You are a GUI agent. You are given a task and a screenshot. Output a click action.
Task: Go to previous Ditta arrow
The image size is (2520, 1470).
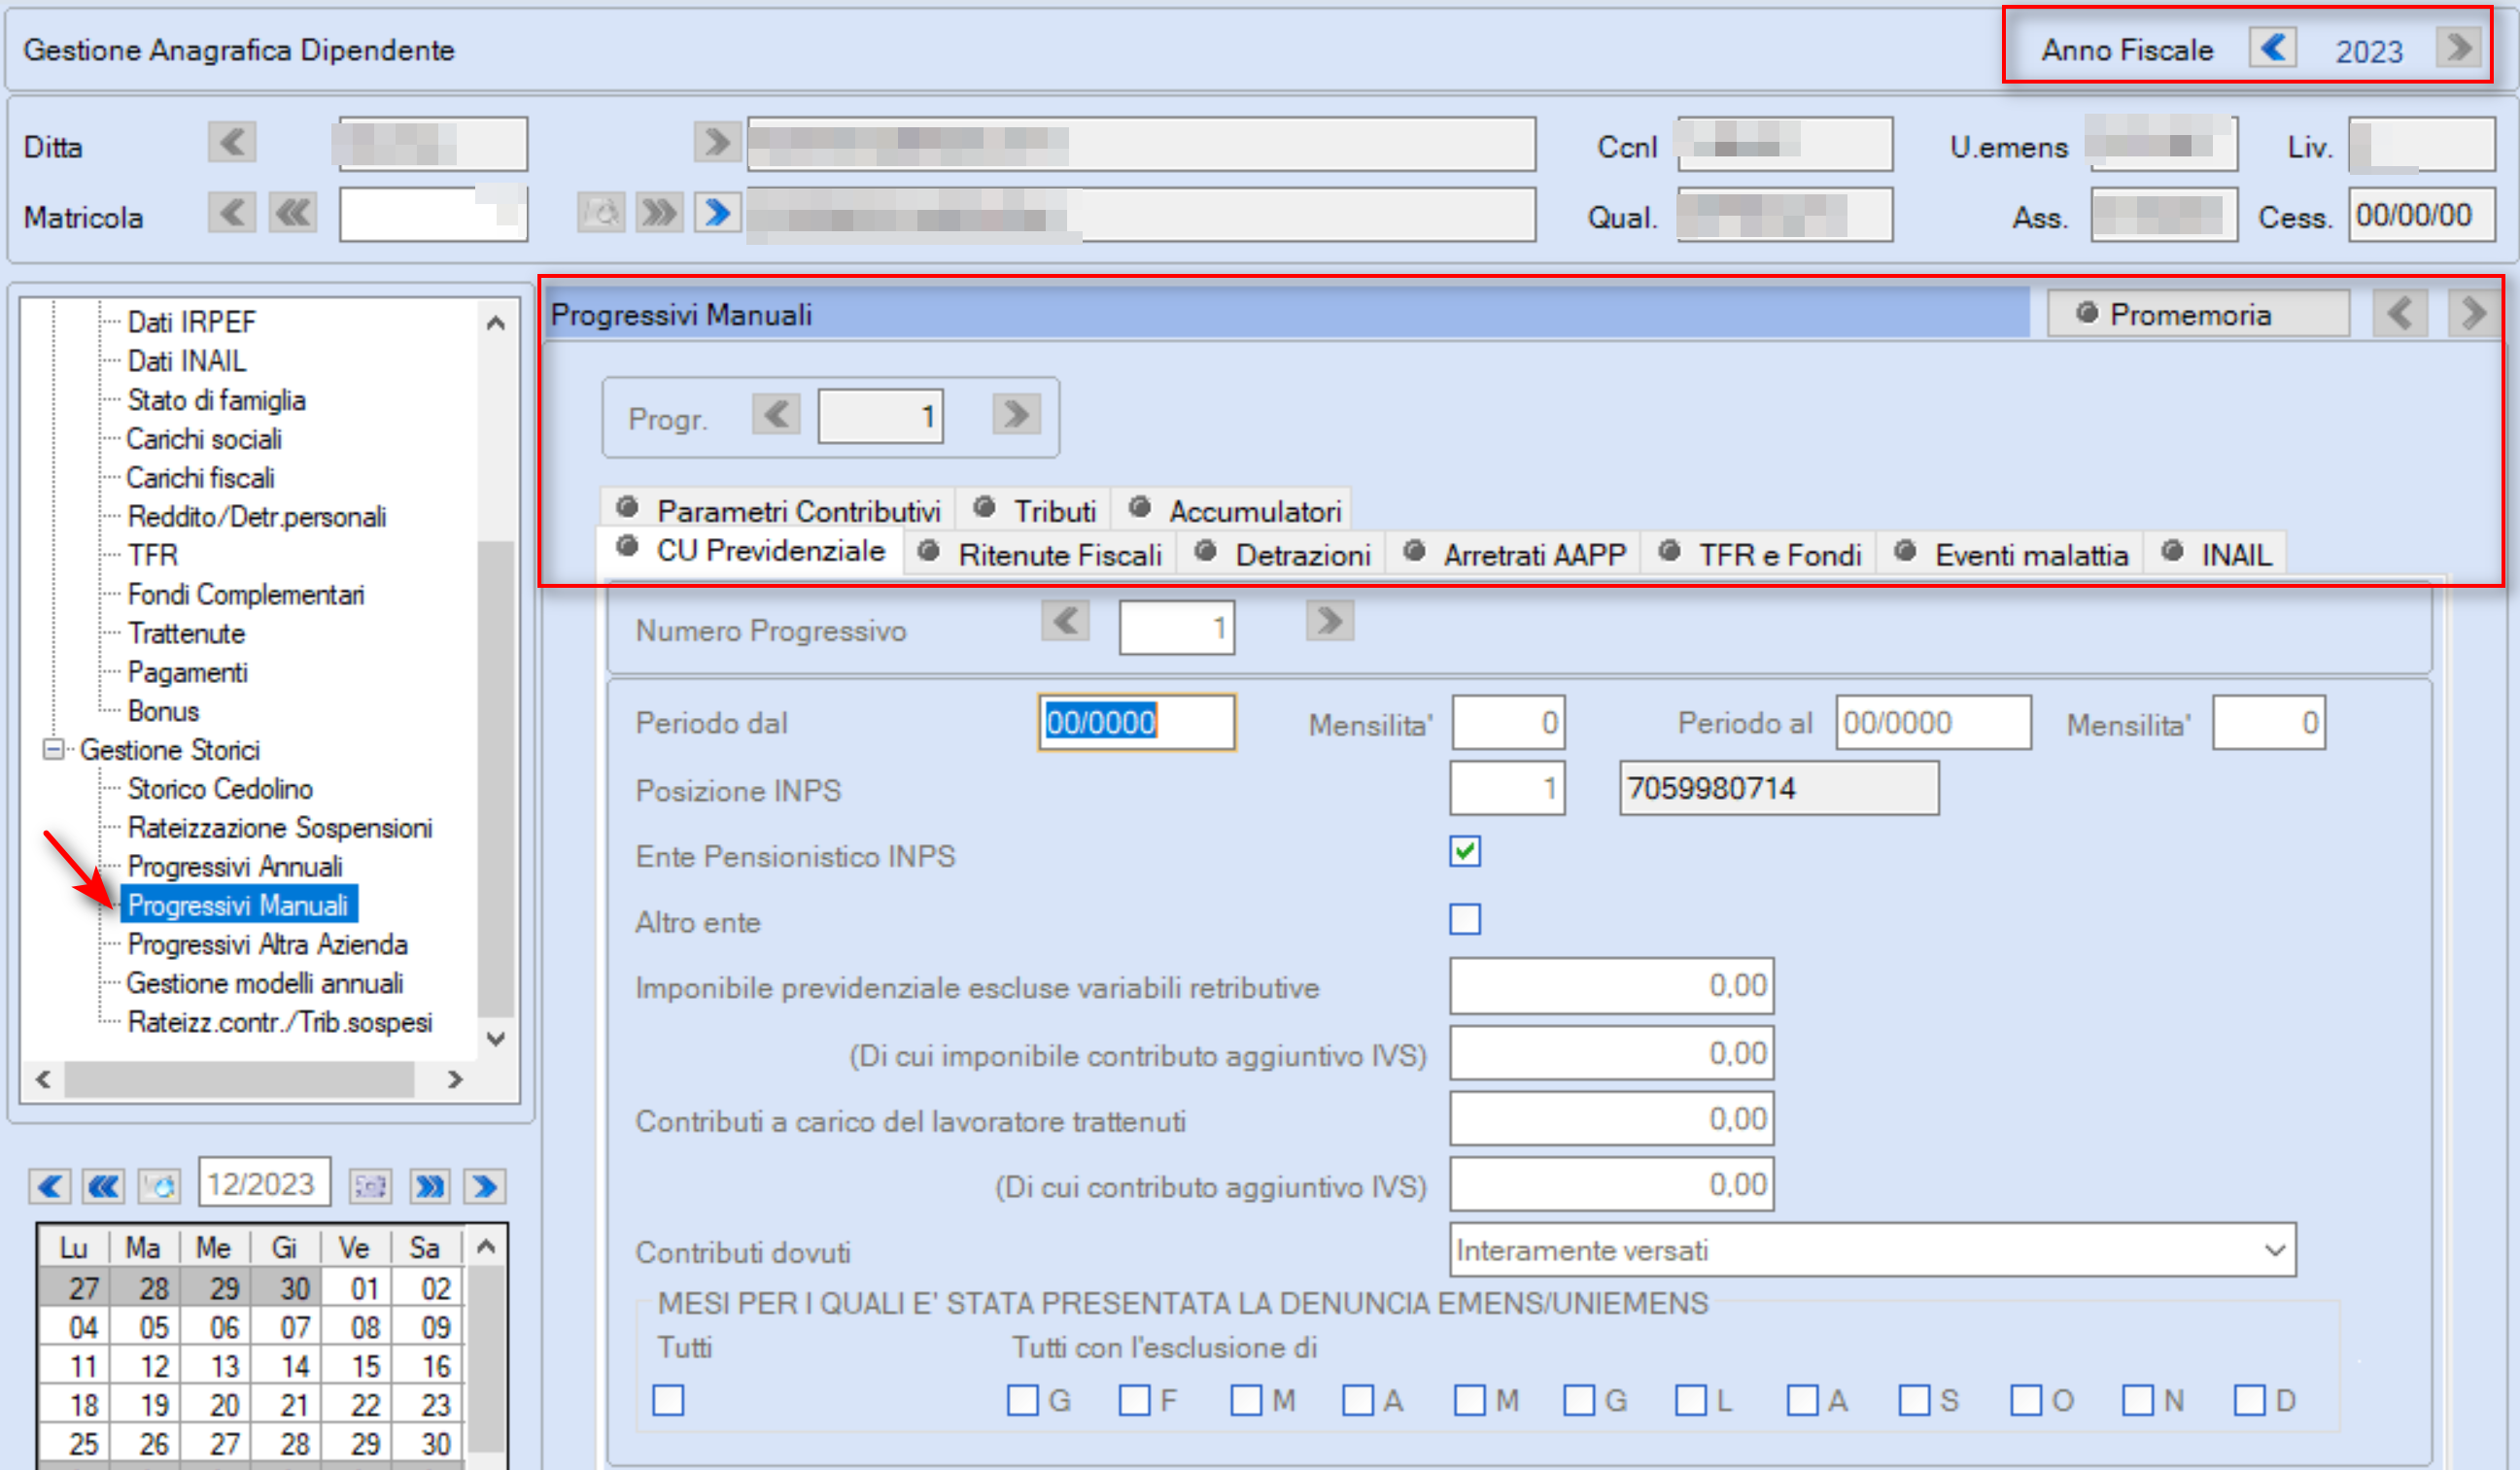point(232,142)
